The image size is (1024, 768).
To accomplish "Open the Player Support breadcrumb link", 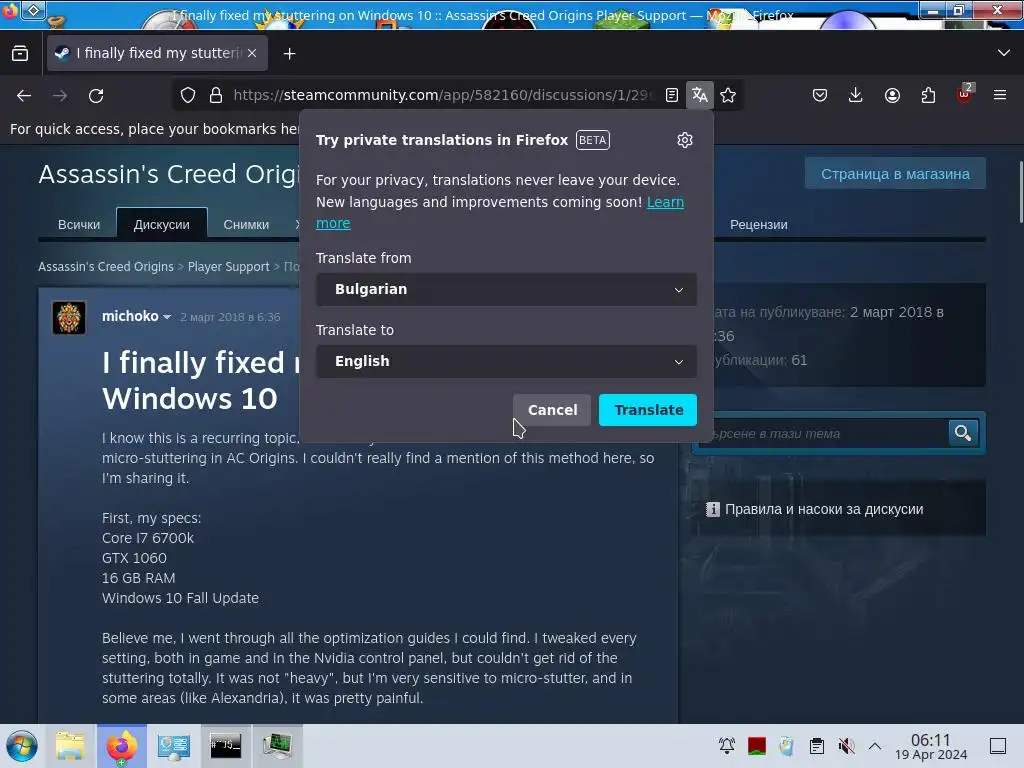I will tap(229, 266).
